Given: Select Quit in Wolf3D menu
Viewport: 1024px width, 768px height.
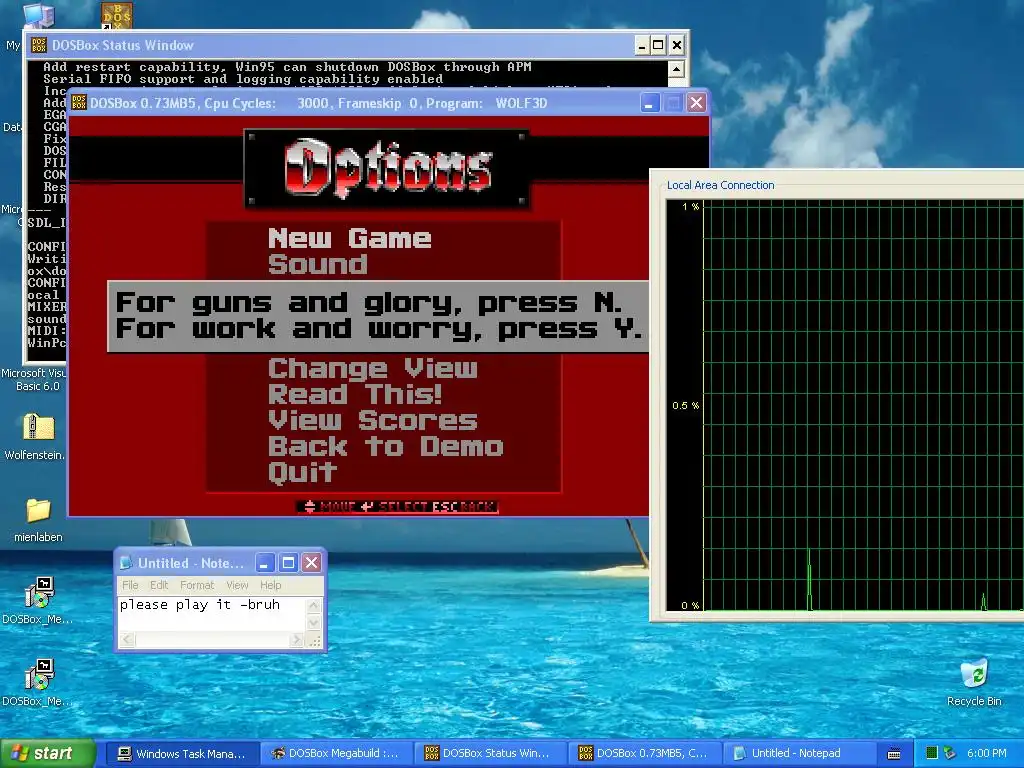Looking at the screenshot, I should pyautogui.click(x=302, y=473).
